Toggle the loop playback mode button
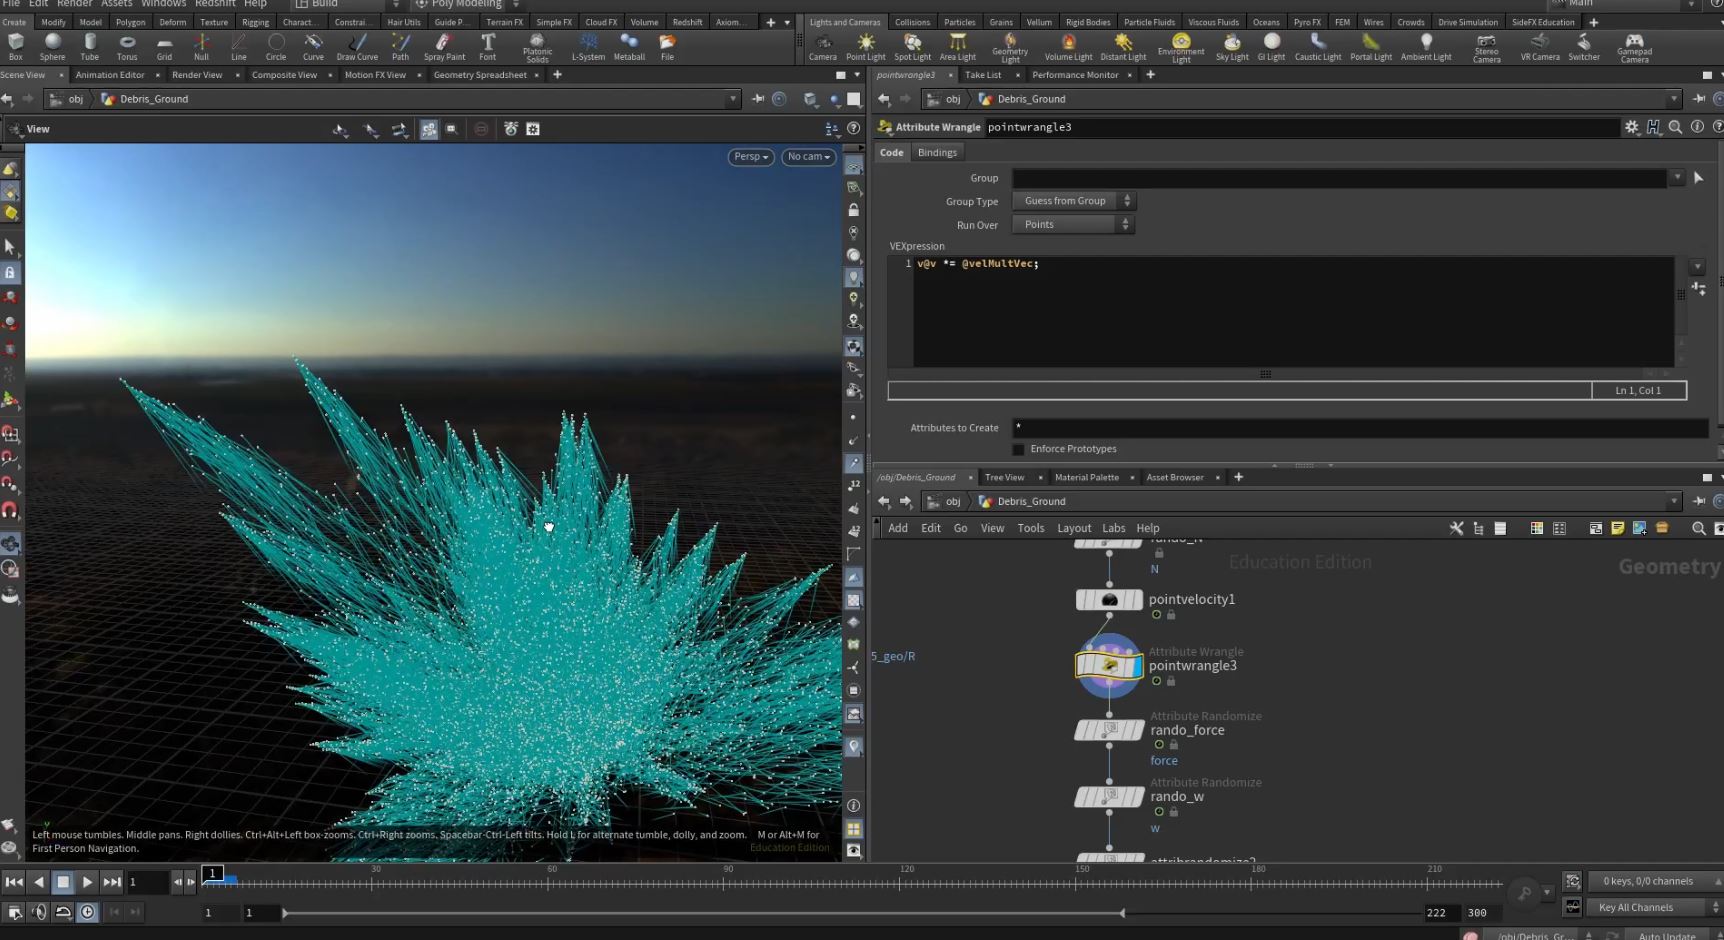1724x940 pixels. (x=63, y=912)
